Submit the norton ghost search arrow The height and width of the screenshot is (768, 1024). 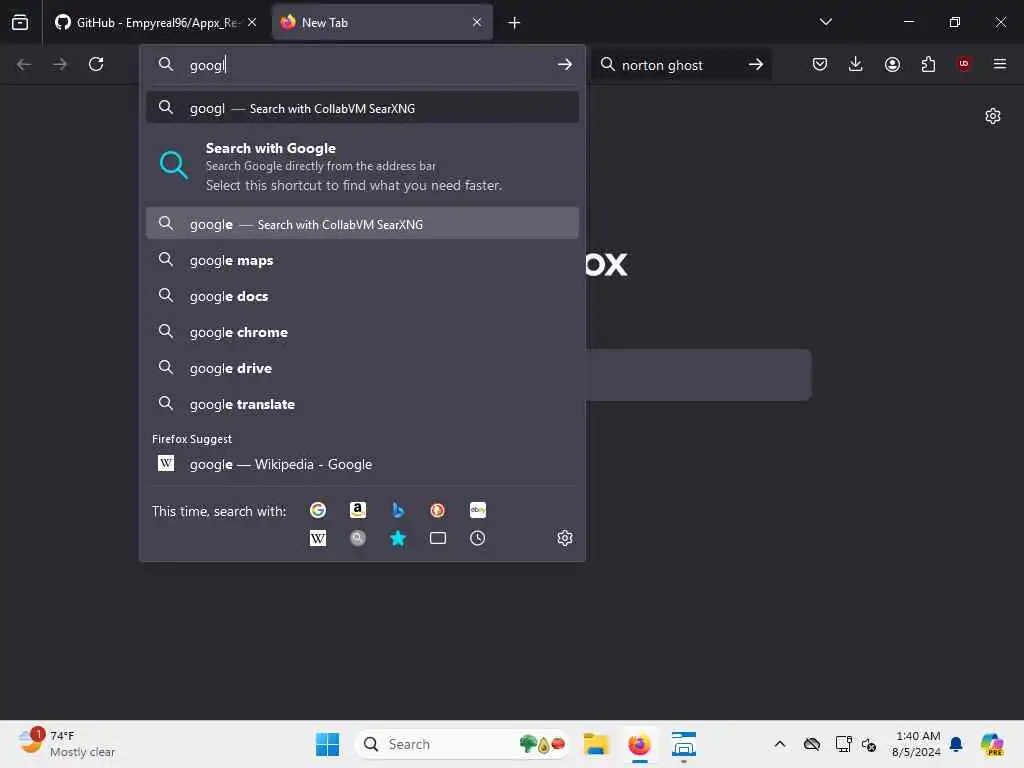756,65
